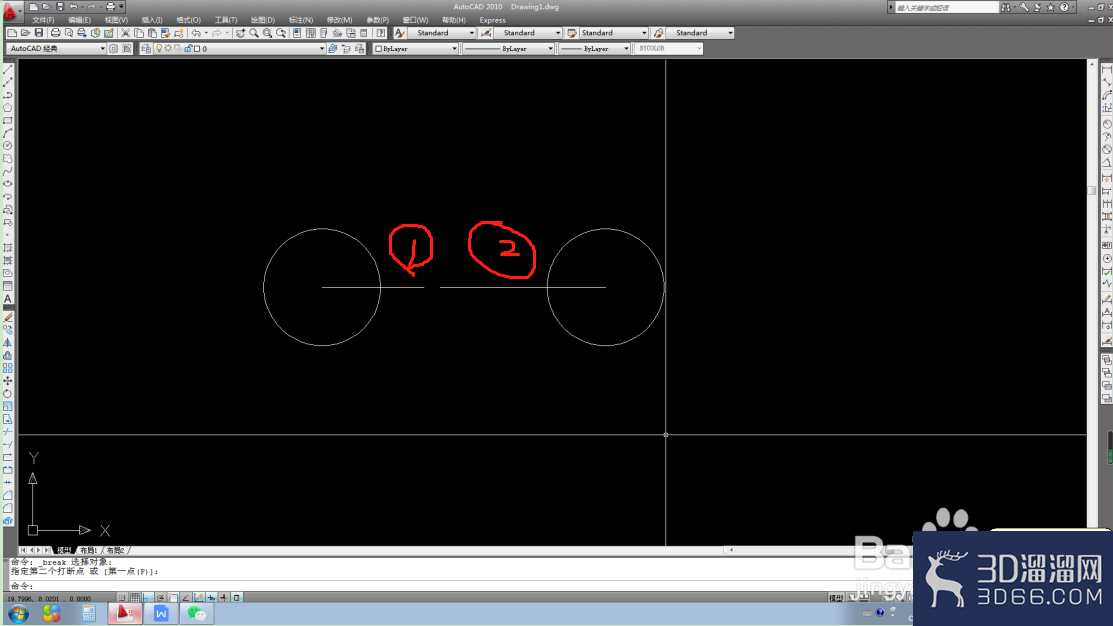Select the Rotate tool
Image resolution: width=1113 pixels, height=626 pixels.
[8, 394]
